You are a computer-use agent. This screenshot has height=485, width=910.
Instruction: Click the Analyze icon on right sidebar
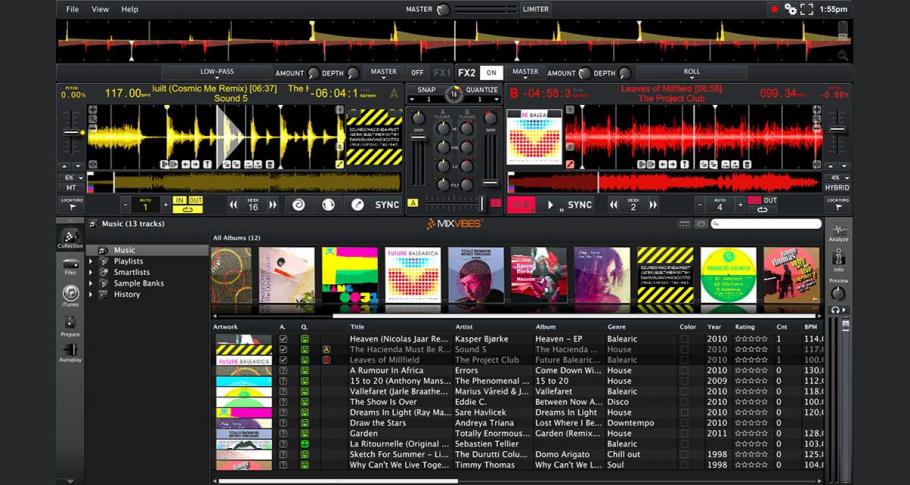click(838, 232)
